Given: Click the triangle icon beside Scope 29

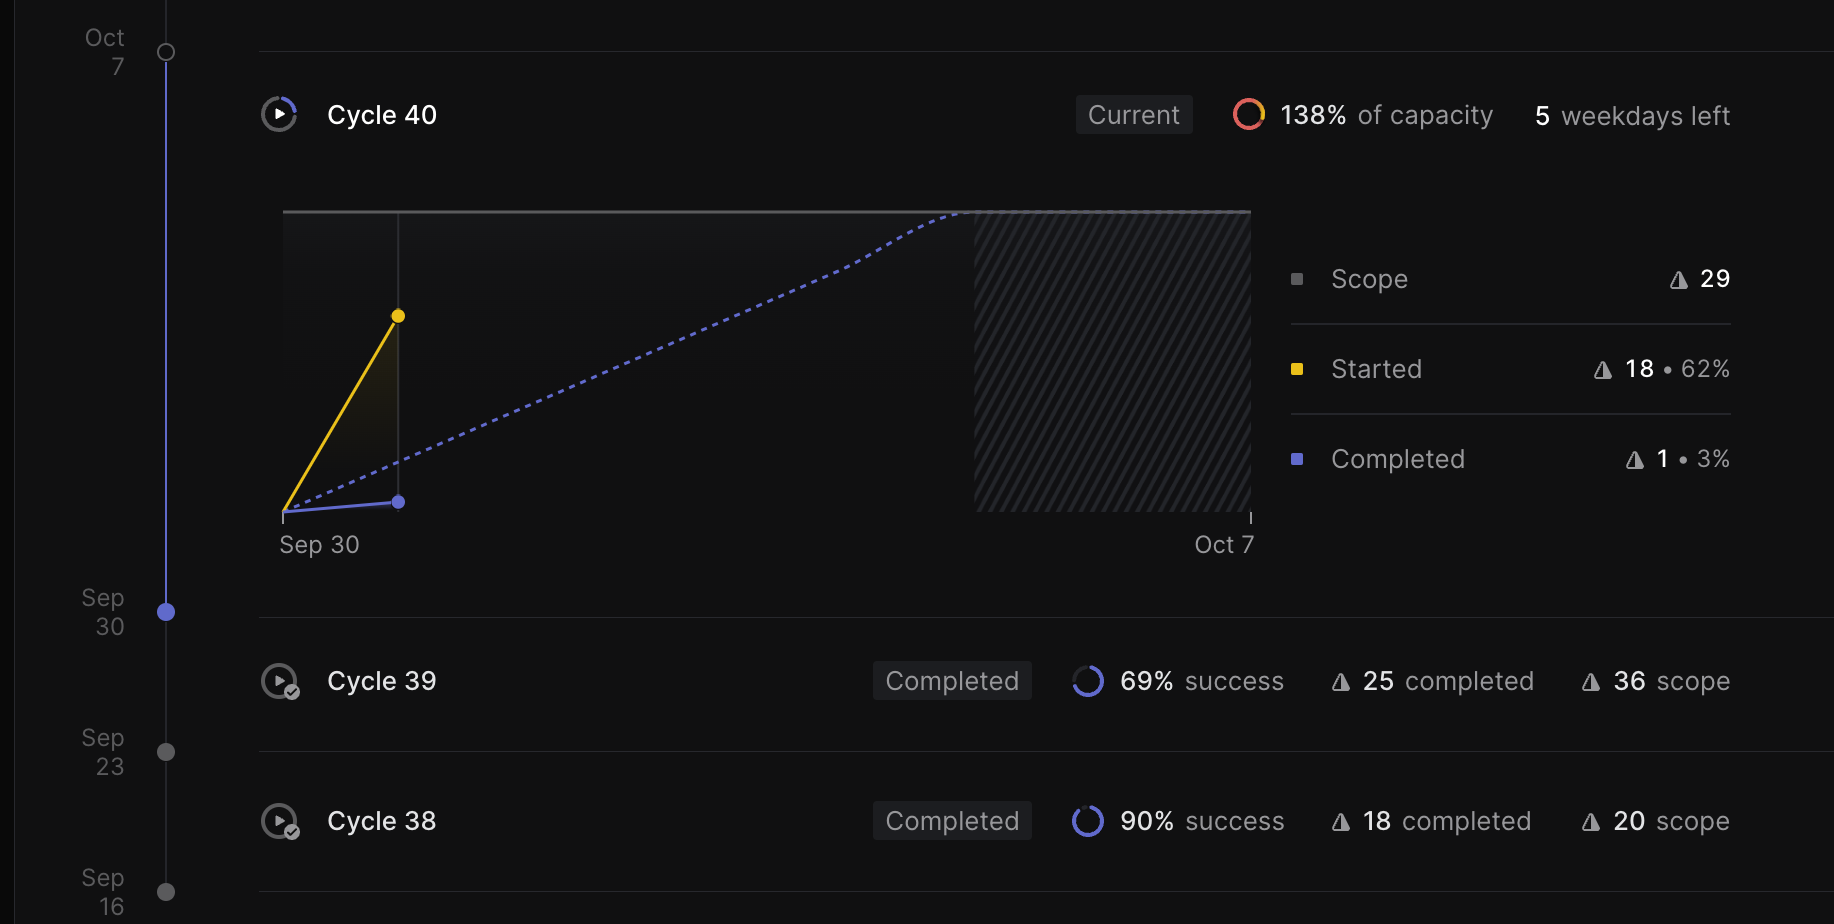Looking at the screenshot, I should point(1678,280).
